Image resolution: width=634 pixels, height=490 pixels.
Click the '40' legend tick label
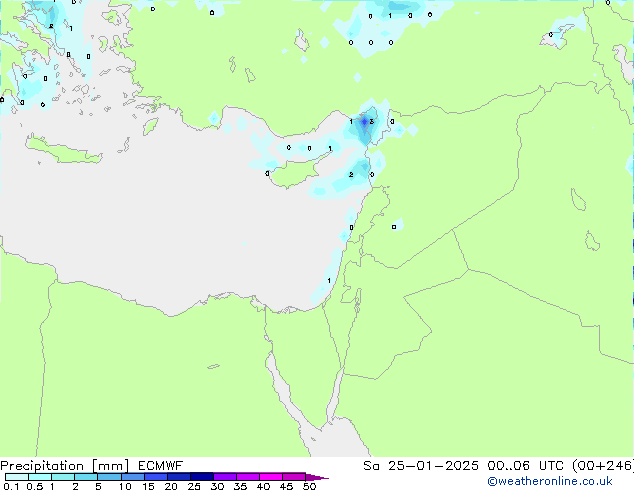[x=263, y=486]
